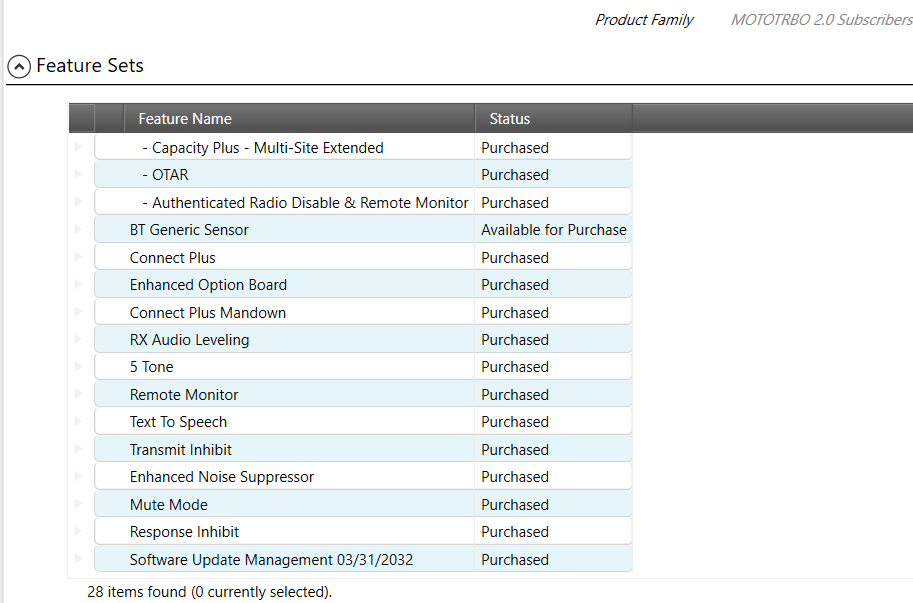
Task: Select the Enhanced Noise Suppressor row
Action: [x=221, y=477]
